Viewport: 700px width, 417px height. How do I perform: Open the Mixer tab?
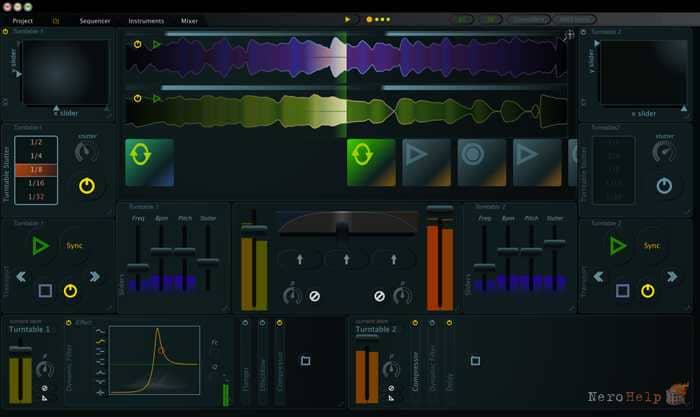click(x=189, y=21)
